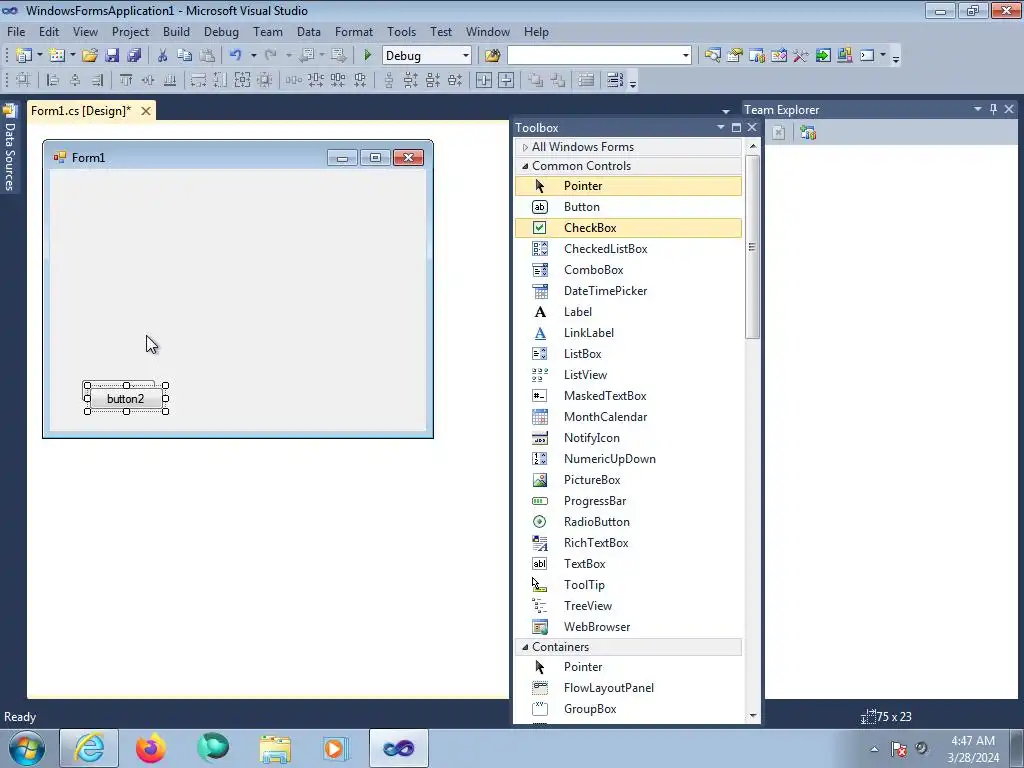Open New Project dropdown arrow
Screen dimensions: 1024x768
tap(39, 56)
